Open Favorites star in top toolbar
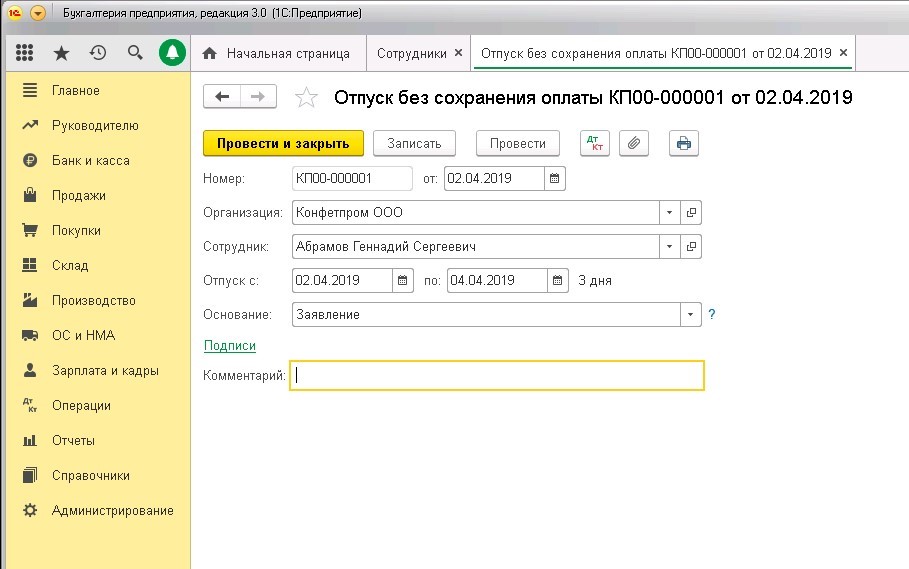 [61, 53]
